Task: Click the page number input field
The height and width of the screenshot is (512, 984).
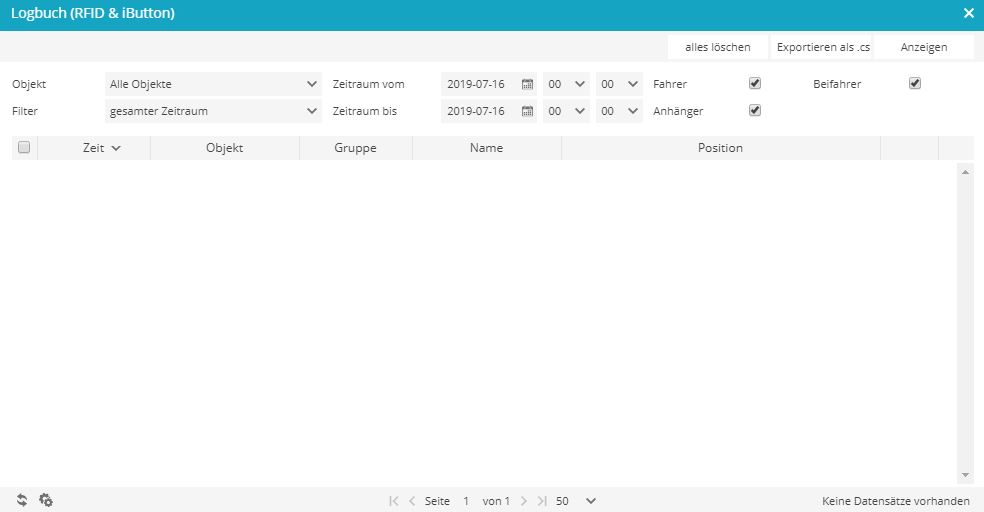Action: coord(466,501)
